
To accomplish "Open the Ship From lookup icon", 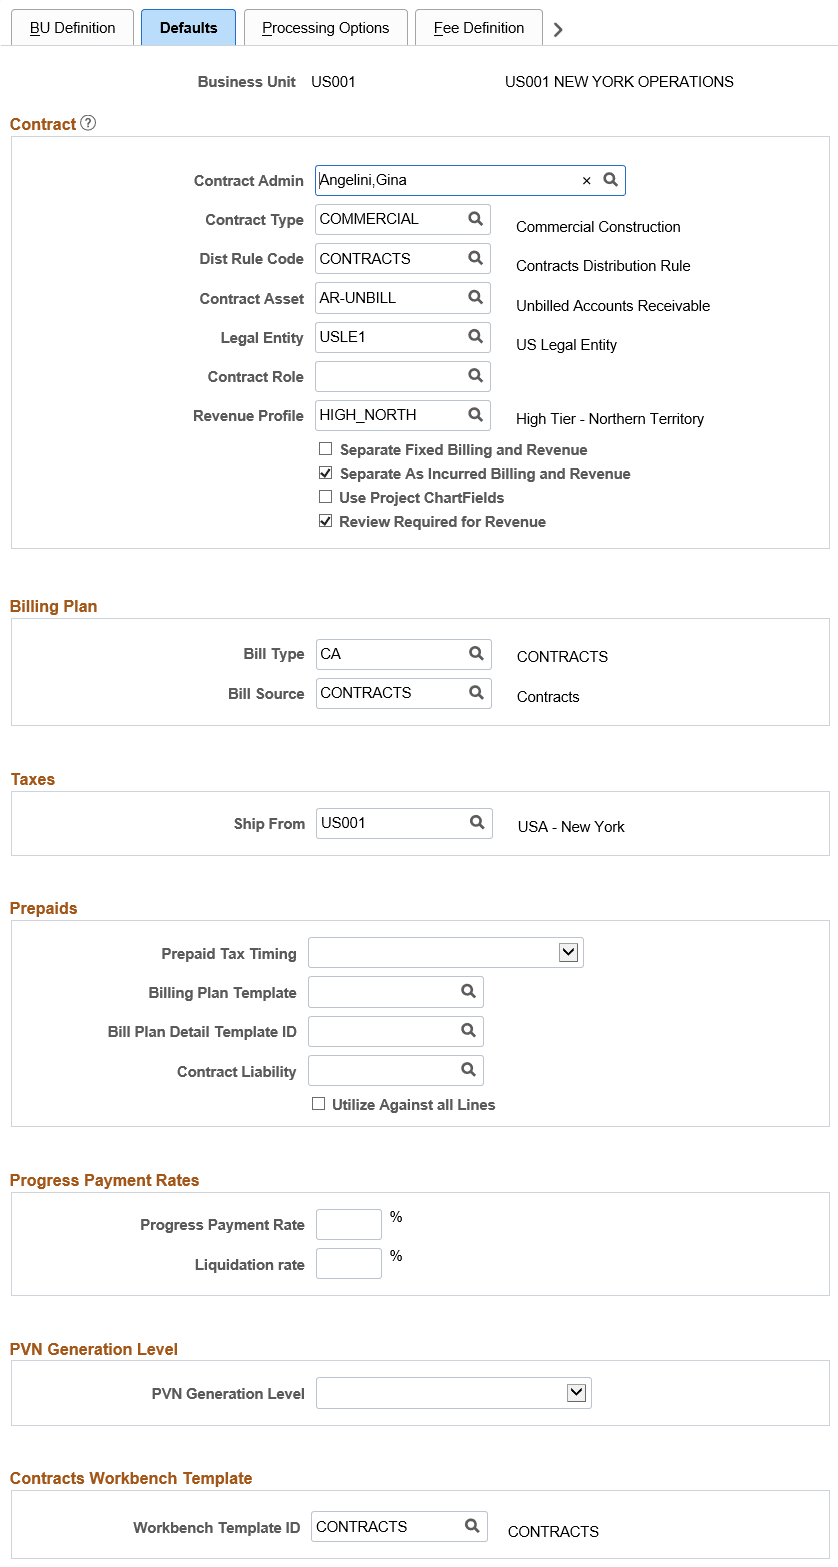I will (476, 823).
